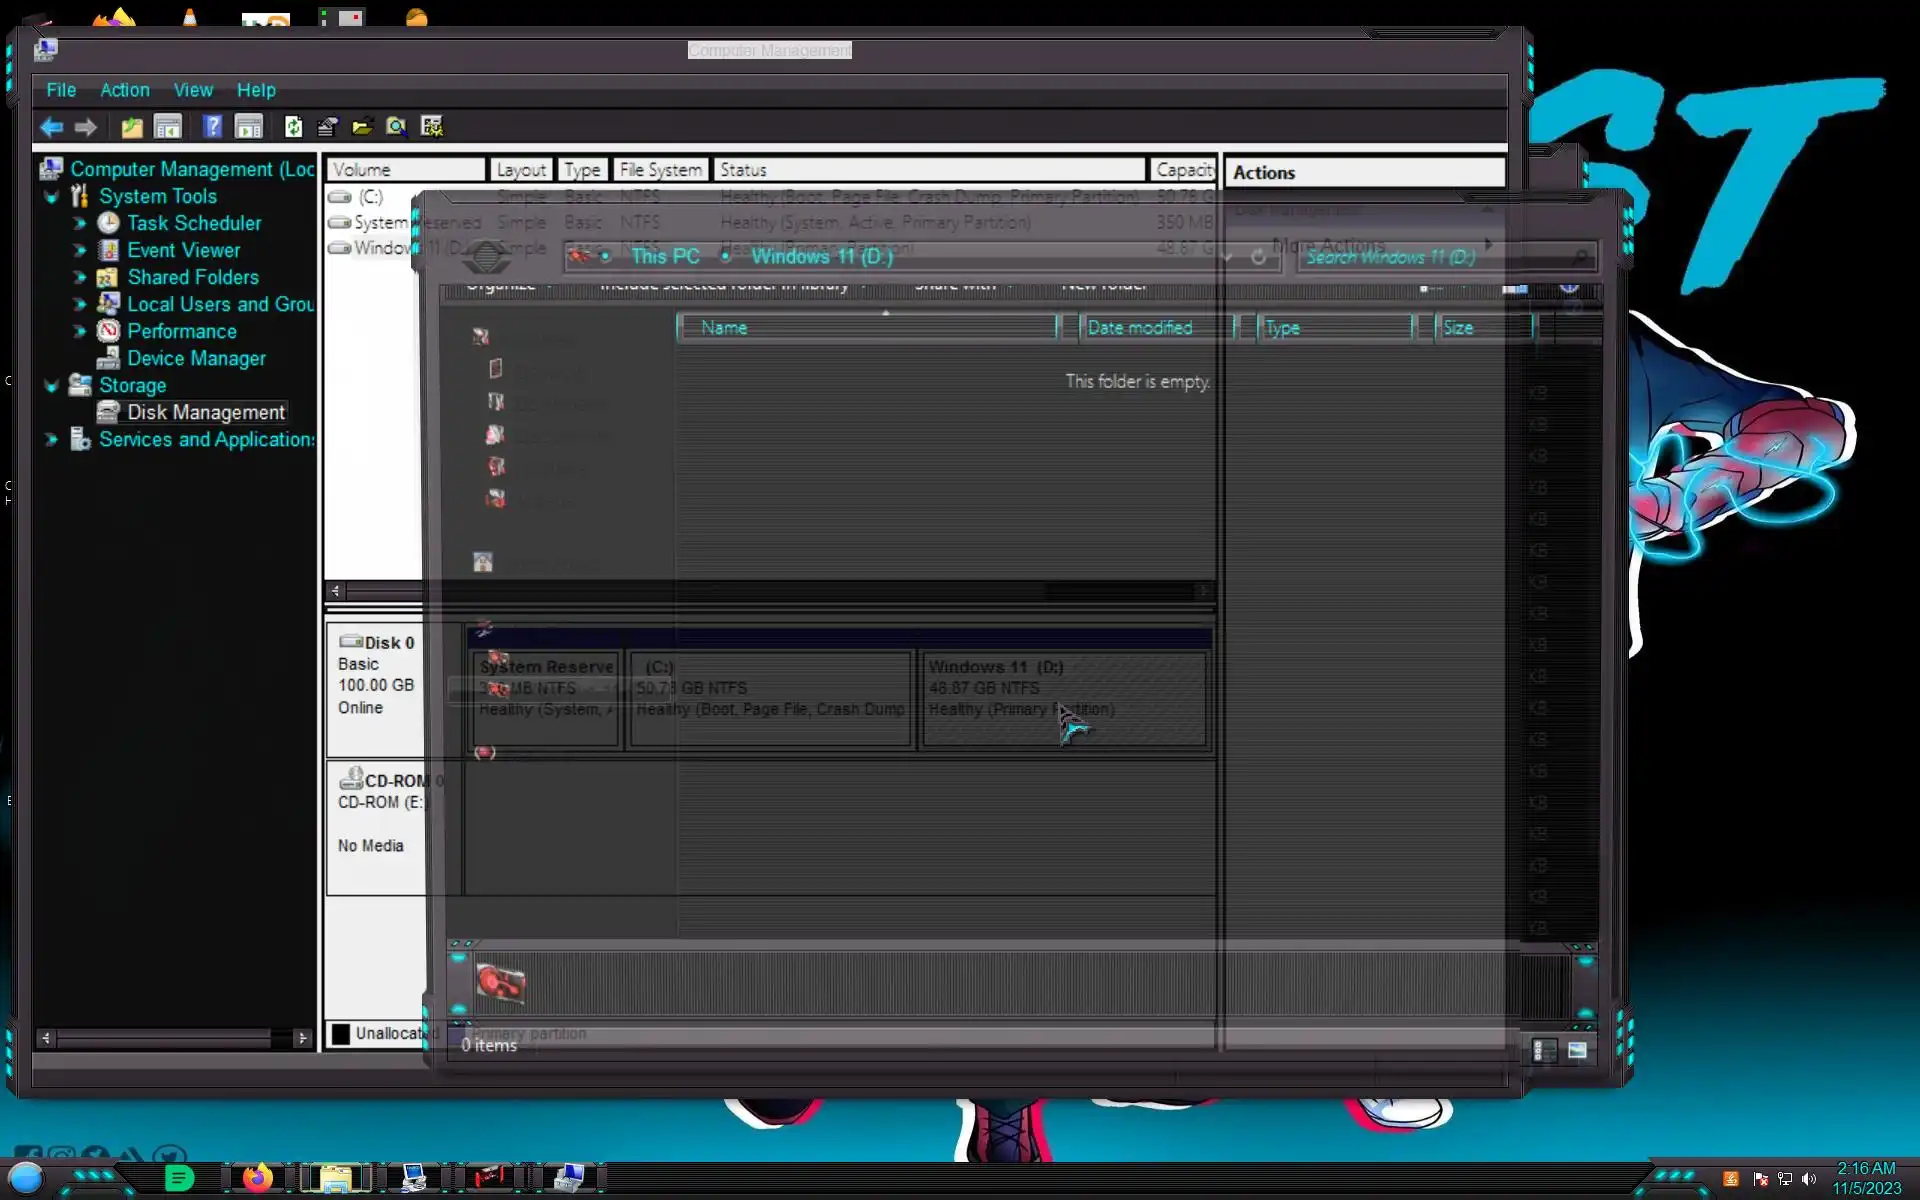Image resolution: width=1920 pixels, height=1200 pixels.
Task: Expand the Task Scheduler node
Action: [x=79, y=224]
